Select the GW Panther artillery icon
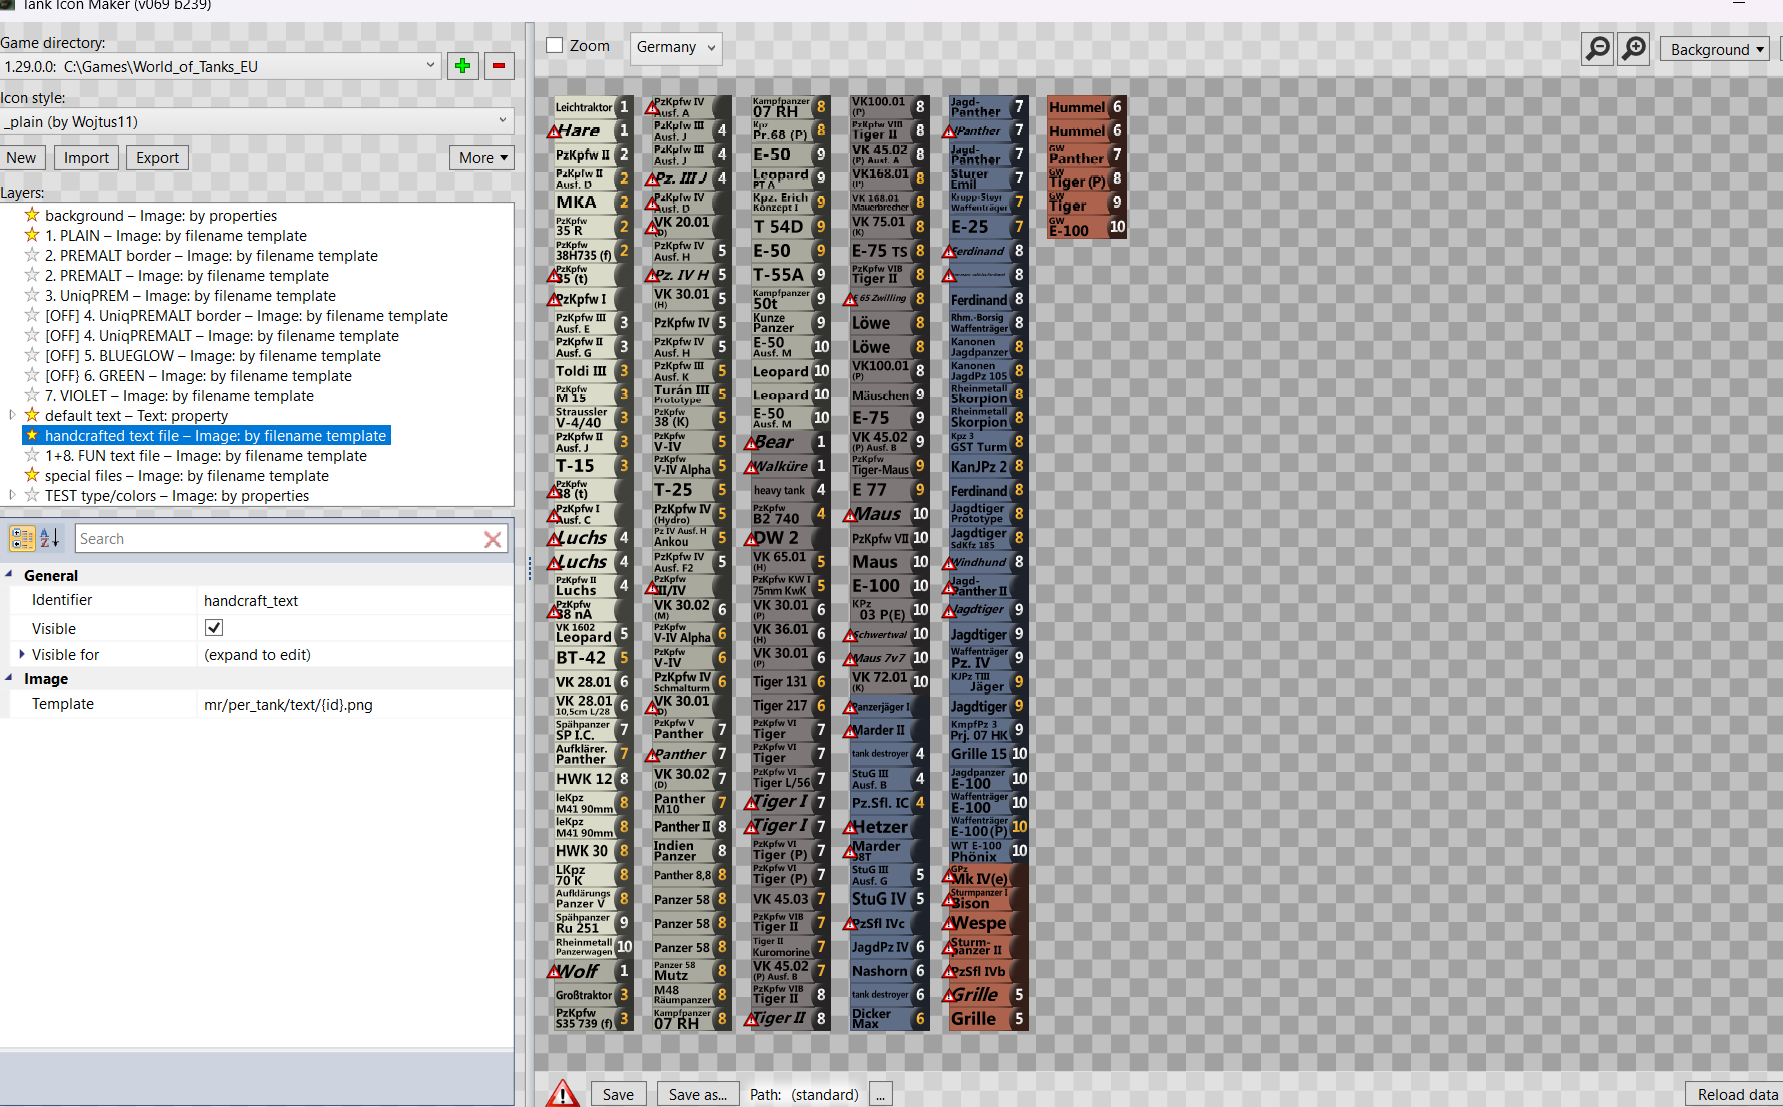1783x1107 pixels. 1087,155
